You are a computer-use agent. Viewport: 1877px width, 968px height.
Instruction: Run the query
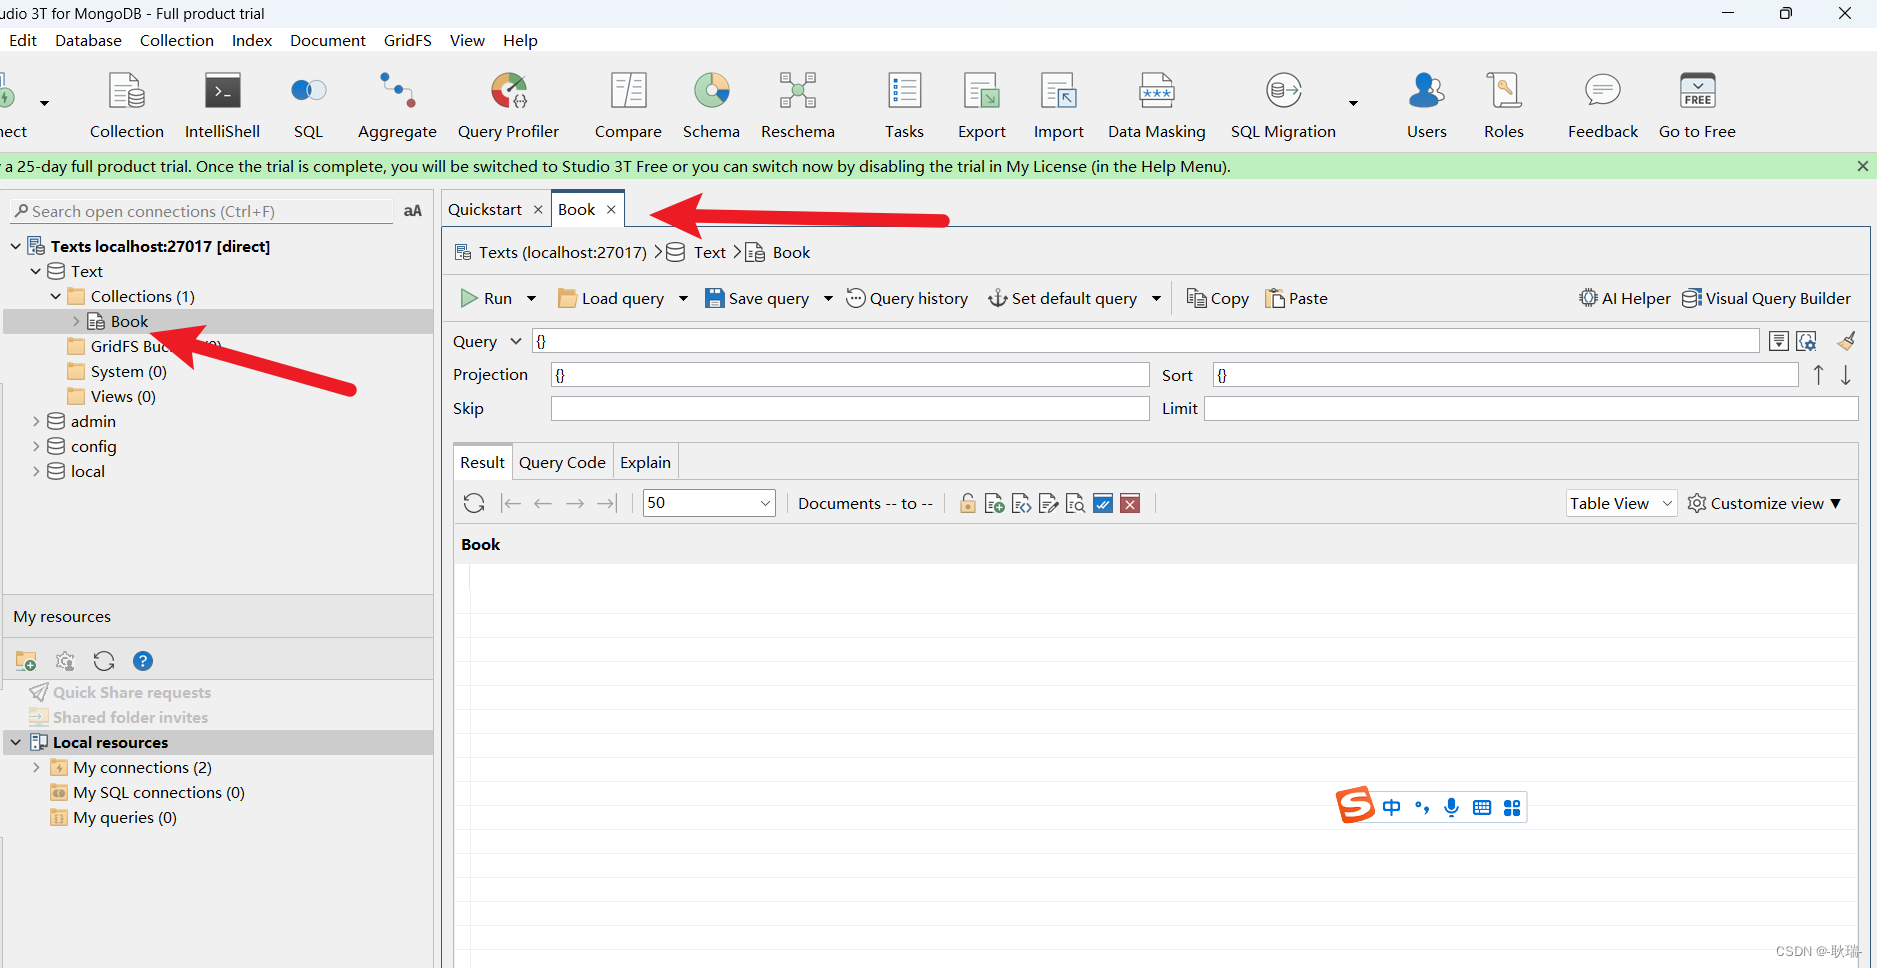(486, 298)
